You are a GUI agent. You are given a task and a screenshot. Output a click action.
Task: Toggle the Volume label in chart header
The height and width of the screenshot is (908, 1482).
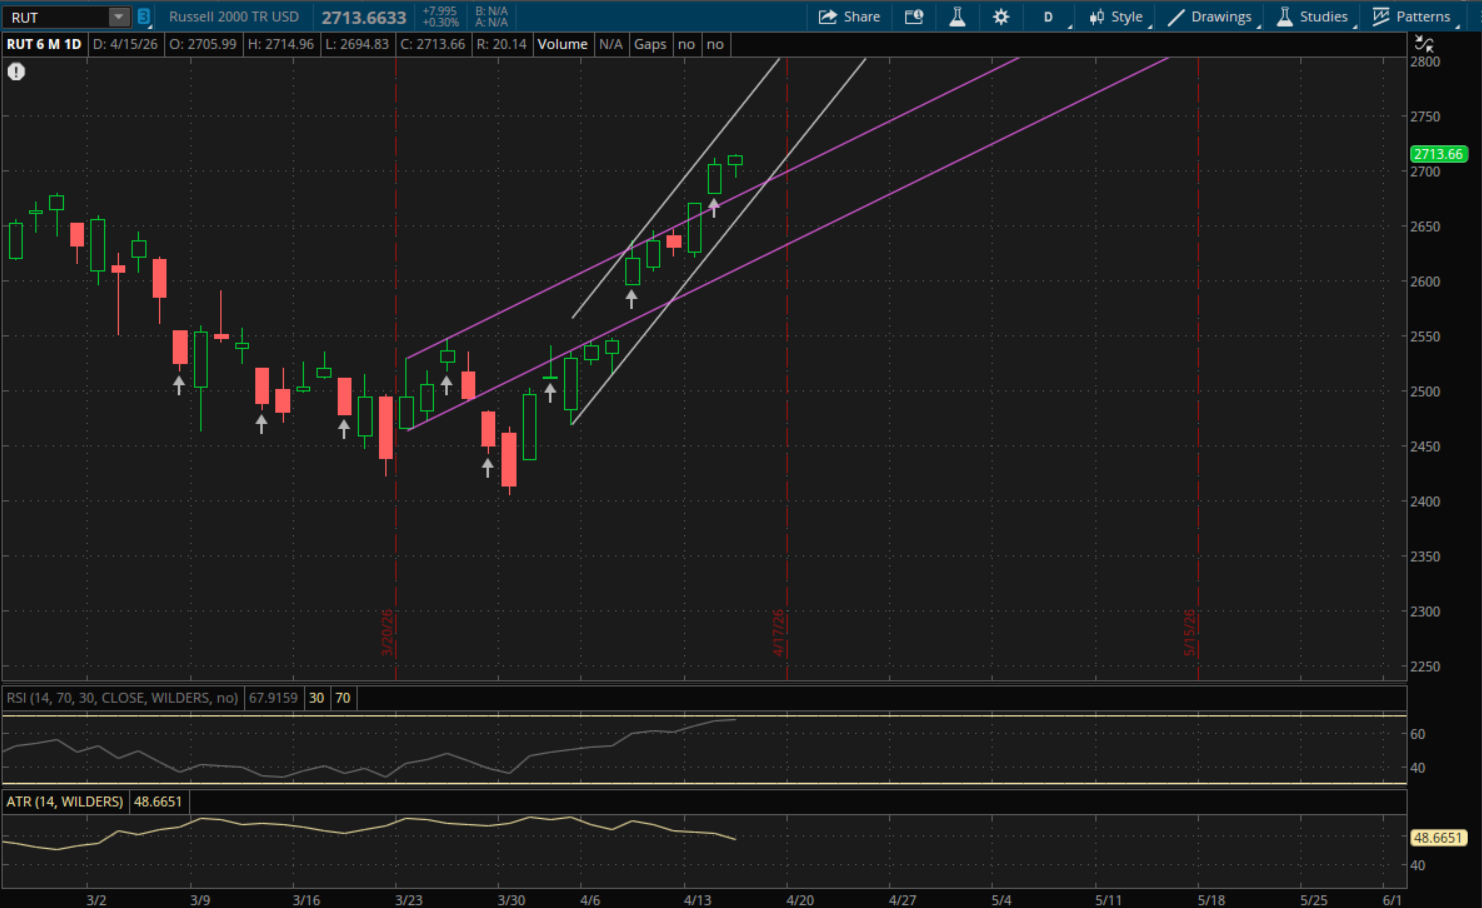coord(562,44)
